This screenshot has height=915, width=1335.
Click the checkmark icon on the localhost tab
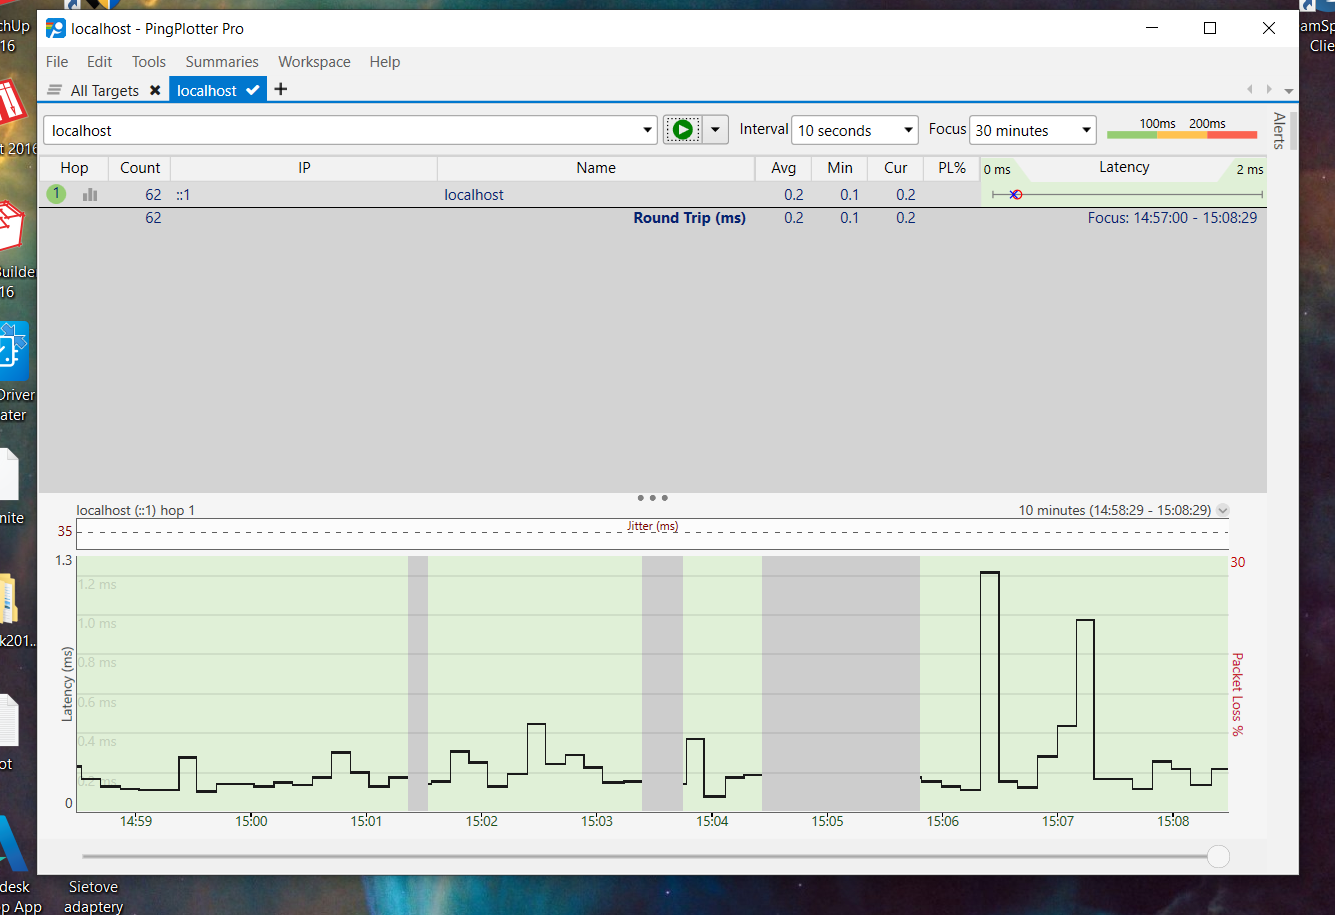pyautogui.click(x=253, y=90)
